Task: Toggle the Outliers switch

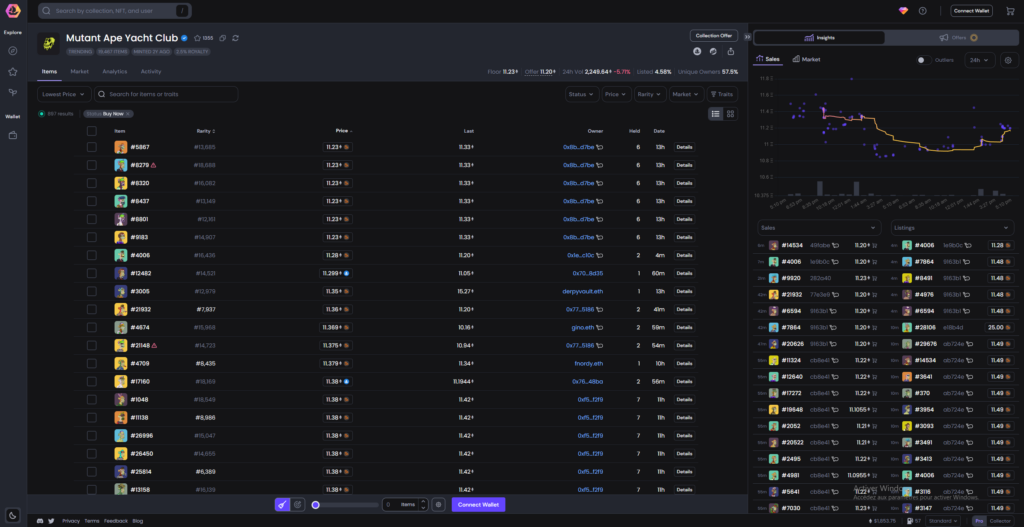Action: tap(923, 60)
